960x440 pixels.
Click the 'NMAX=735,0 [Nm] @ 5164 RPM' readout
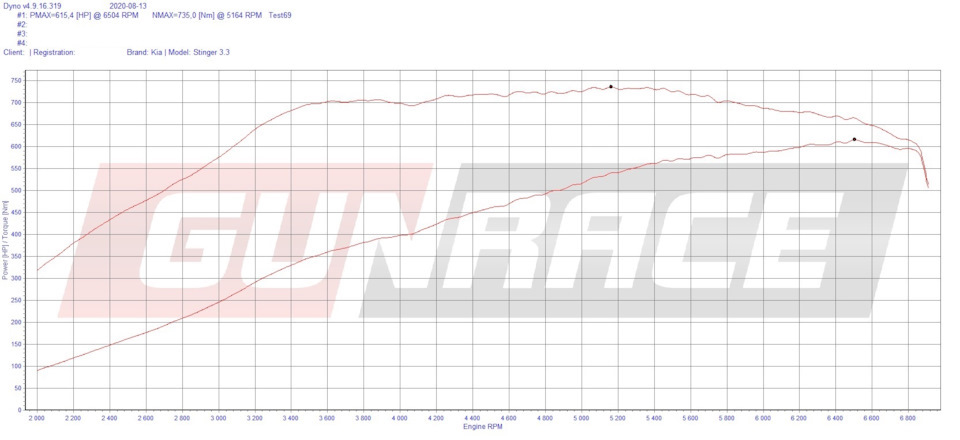click(208, 15)
